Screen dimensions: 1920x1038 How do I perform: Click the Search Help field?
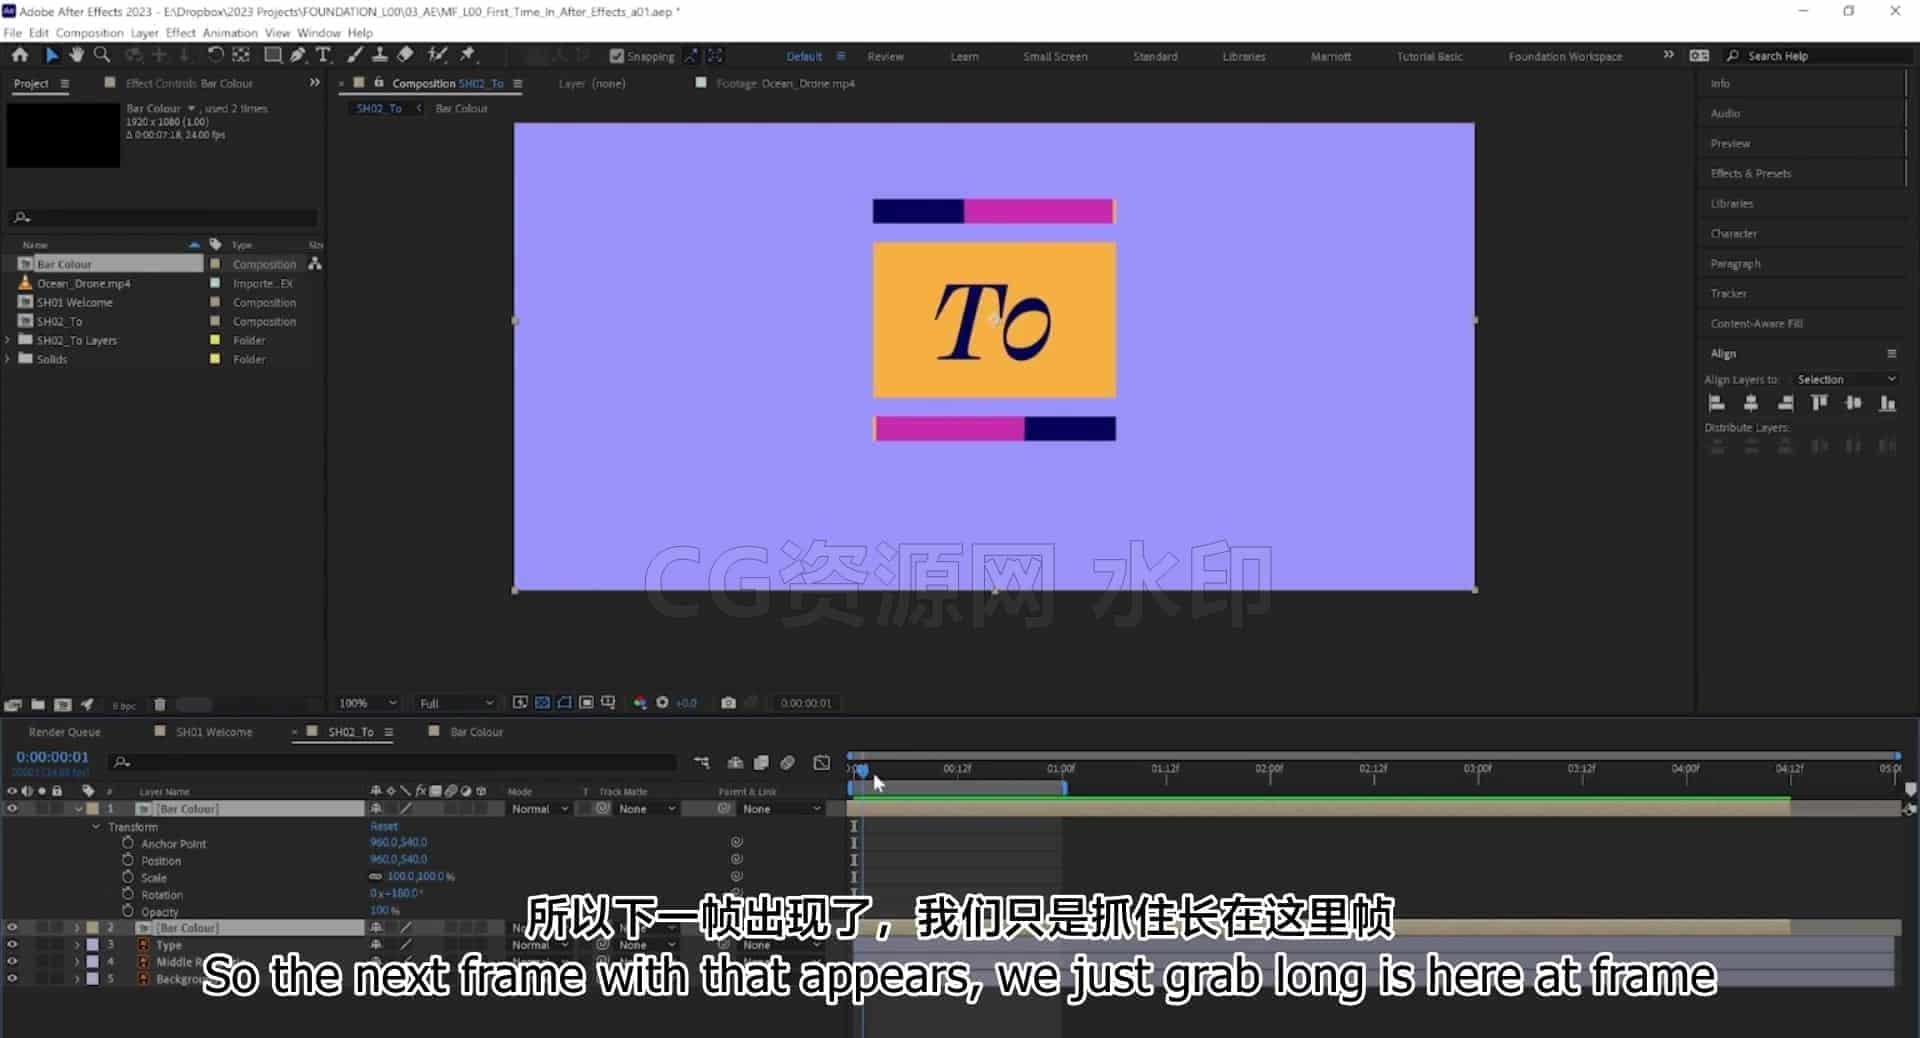(x=1820, y=56)
